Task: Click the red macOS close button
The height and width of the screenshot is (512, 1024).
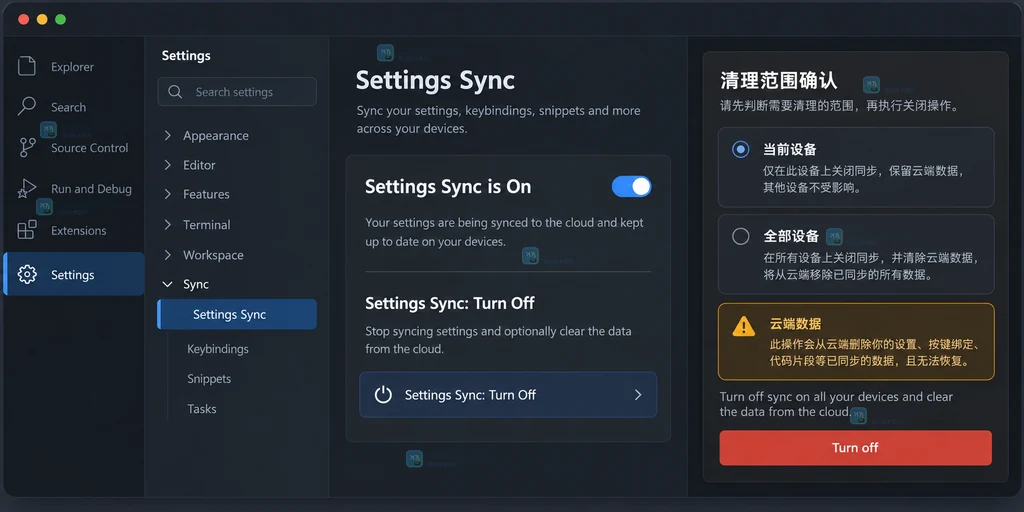Action: tap(24, 19)
